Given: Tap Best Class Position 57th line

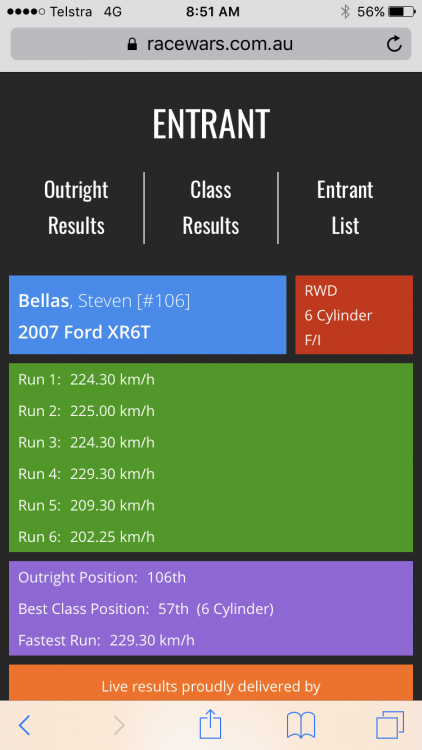Looking at the screenshot, I should (x=146, y=609).
